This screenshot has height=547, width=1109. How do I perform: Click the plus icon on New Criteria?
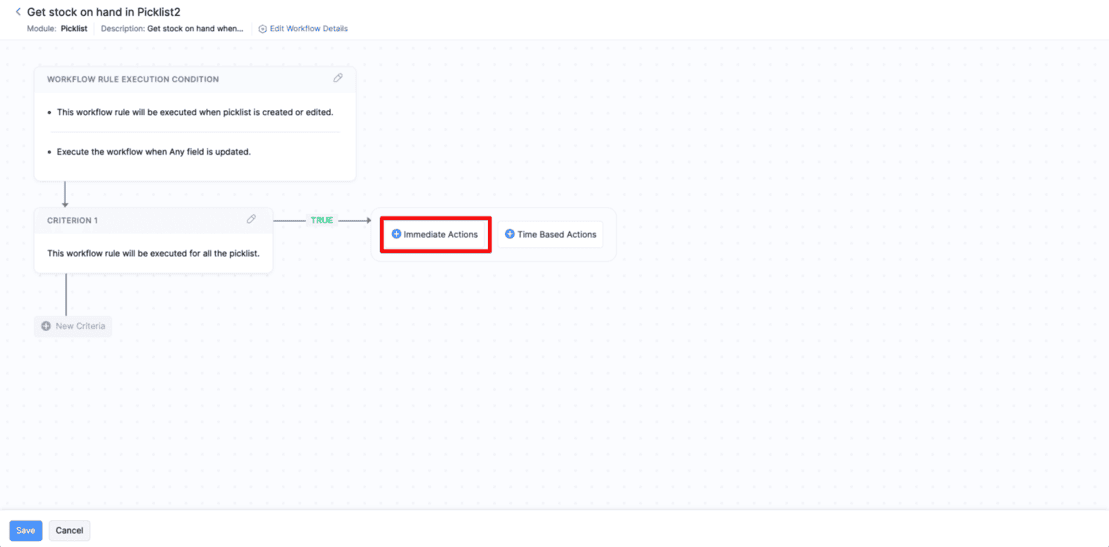point(46,326)
